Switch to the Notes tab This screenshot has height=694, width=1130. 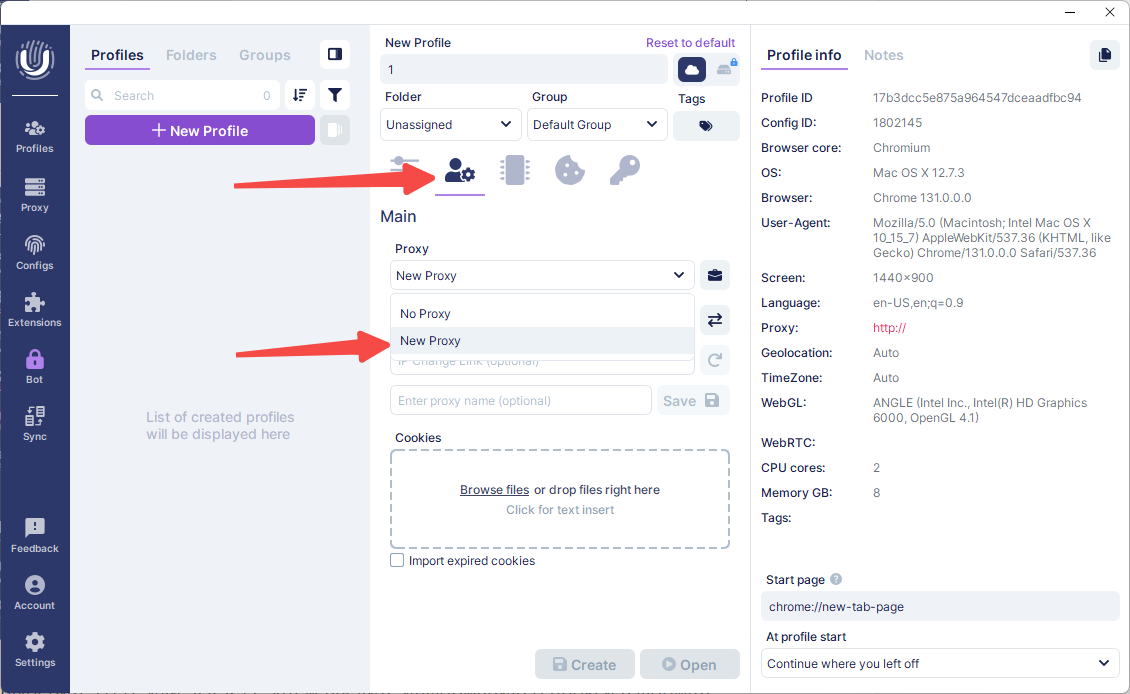coord(883,55)
